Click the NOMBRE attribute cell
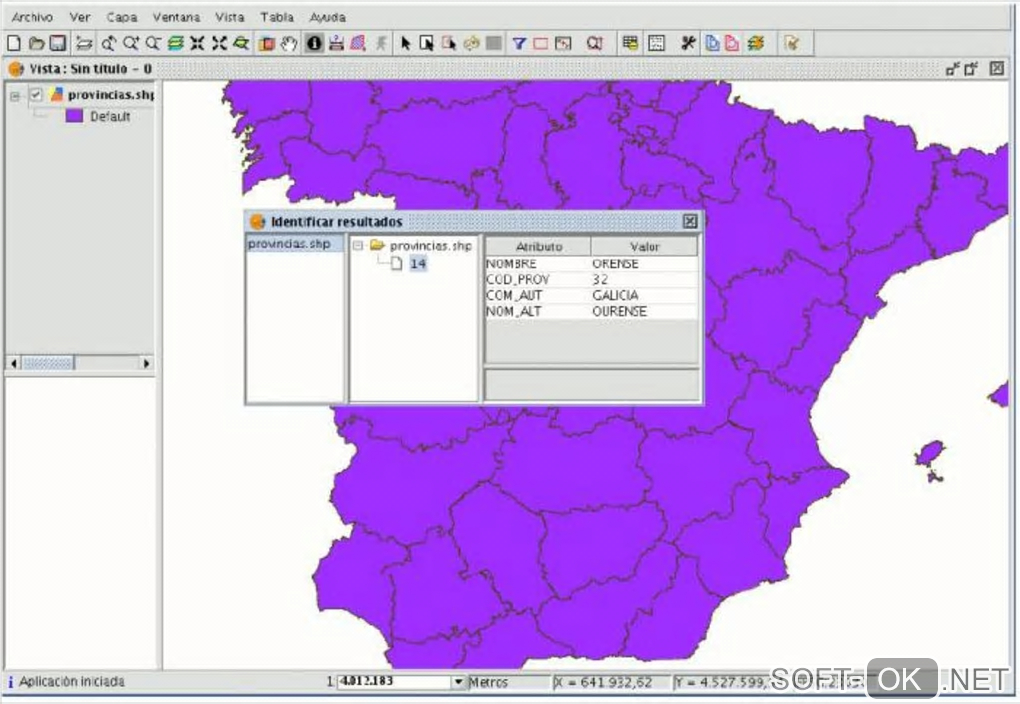 (539, 264)
